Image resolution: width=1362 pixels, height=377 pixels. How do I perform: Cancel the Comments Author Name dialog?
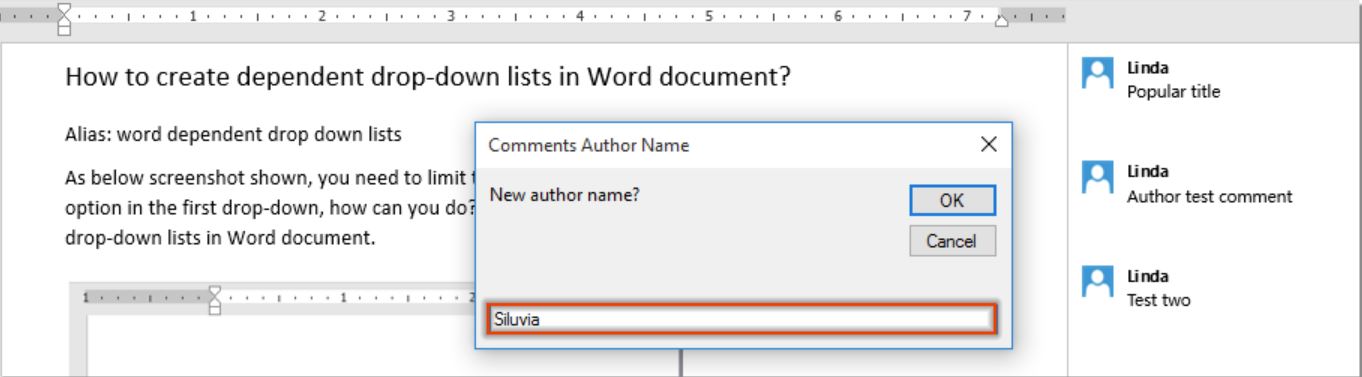tap(952, 241)
